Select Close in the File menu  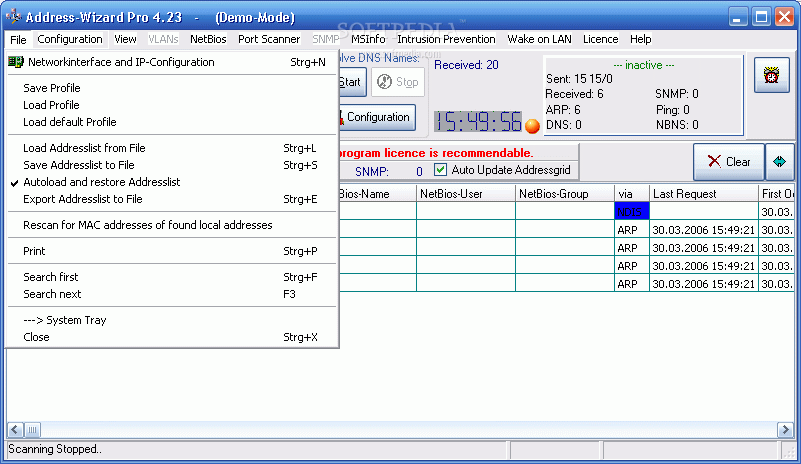pos(172,337)
